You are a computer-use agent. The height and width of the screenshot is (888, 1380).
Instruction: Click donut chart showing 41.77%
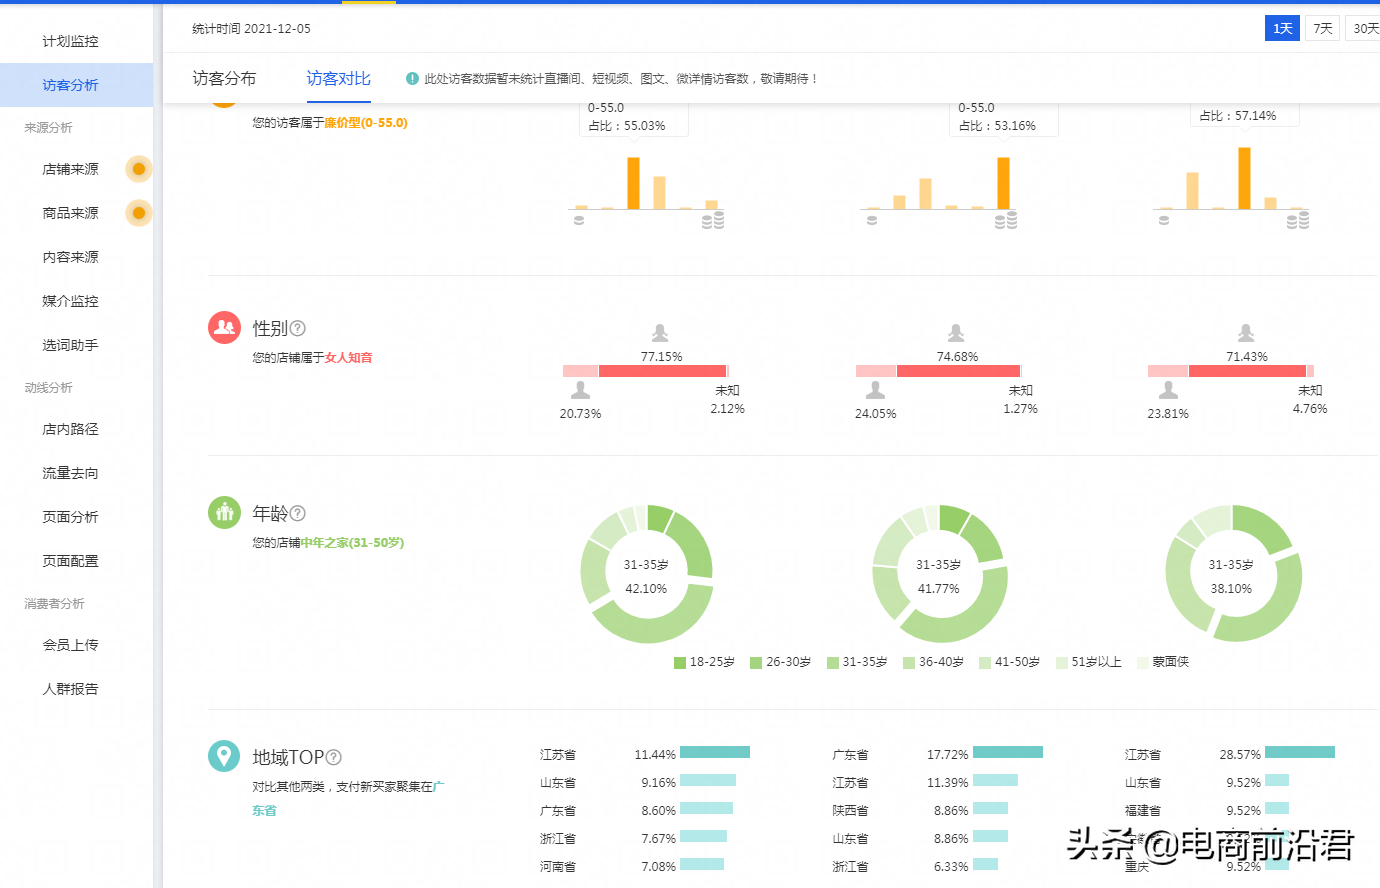tap(940, 574)
